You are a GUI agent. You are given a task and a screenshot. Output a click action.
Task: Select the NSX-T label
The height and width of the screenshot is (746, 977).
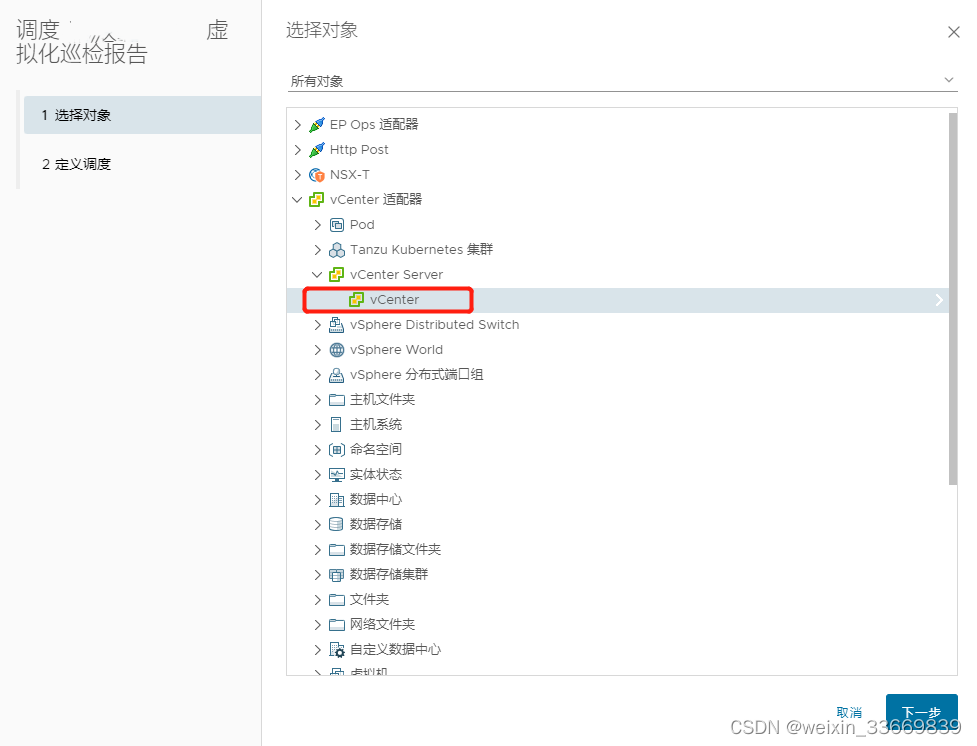point(350,175)
